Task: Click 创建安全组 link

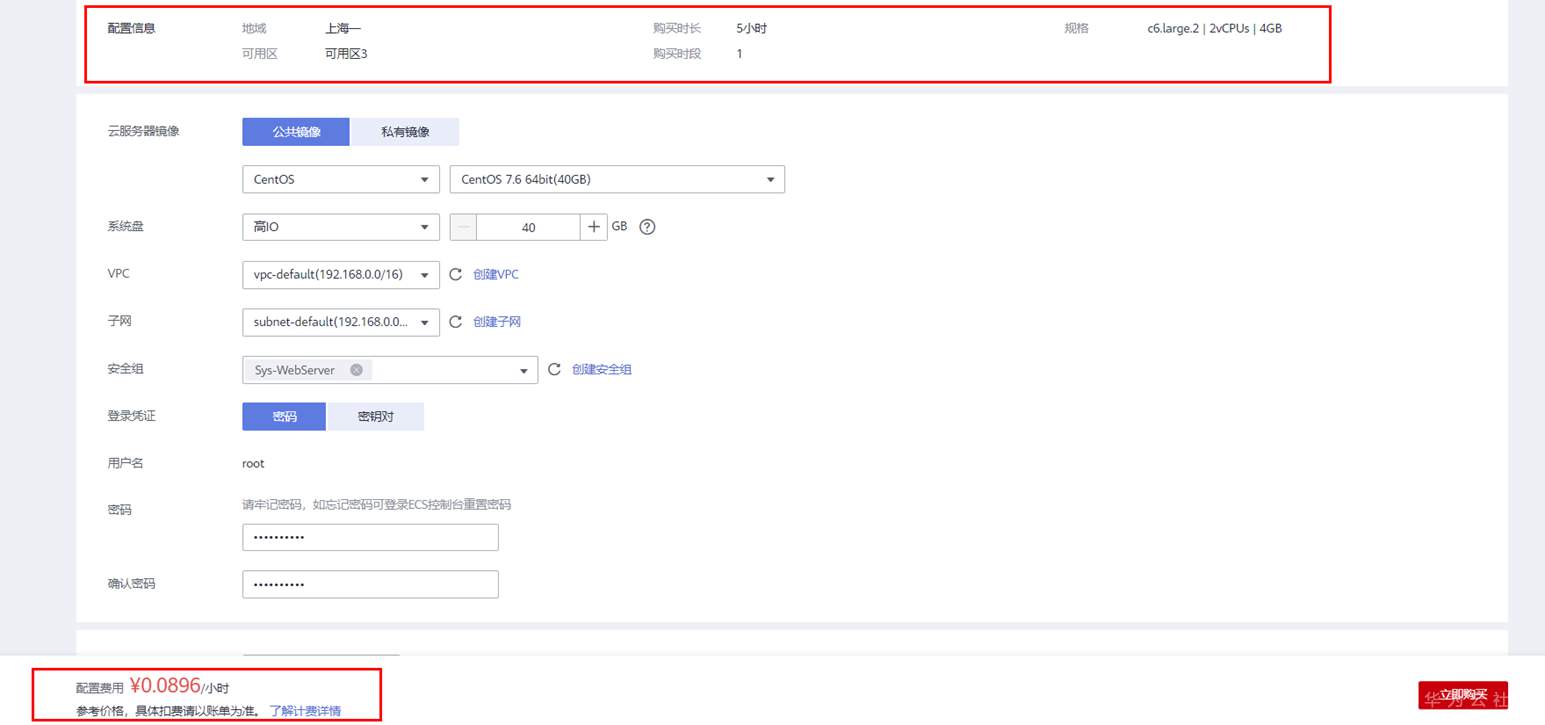Action: click(602, 370)
